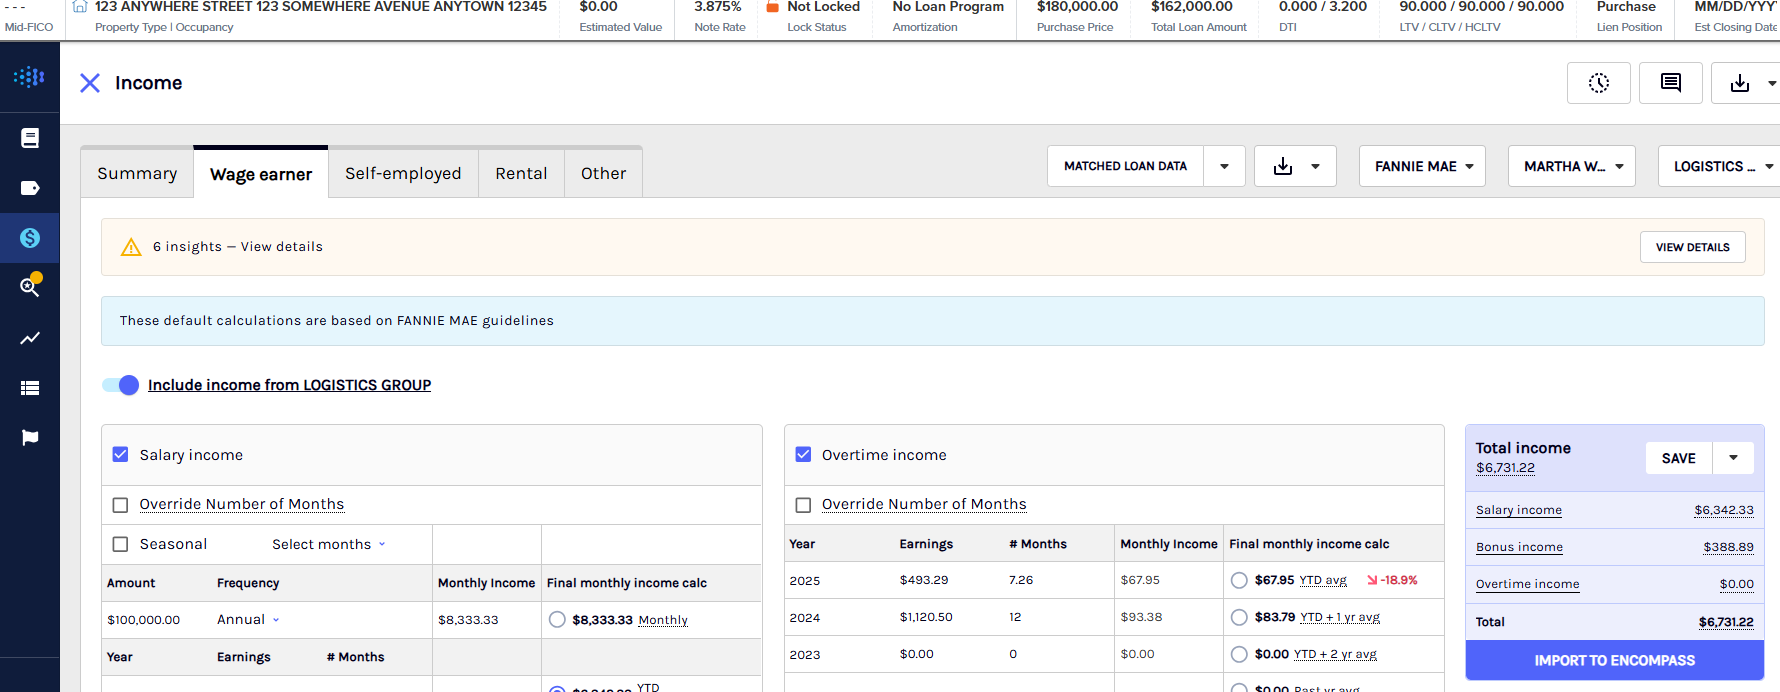Click the flag sidebar icon
The height and width of the screenshot is (692, 1780).
coord(30,437)
